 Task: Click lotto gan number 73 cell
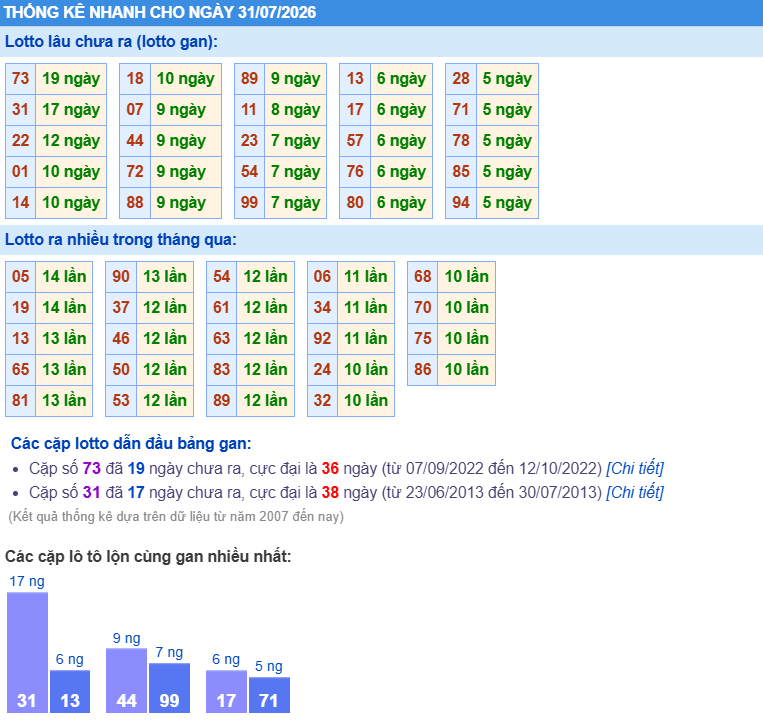coord(20,78)
